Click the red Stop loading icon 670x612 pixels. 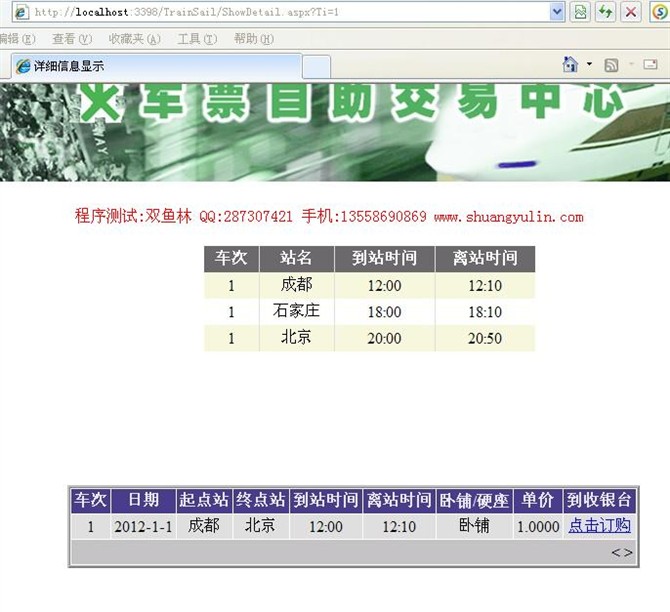[x=631, y=12]
